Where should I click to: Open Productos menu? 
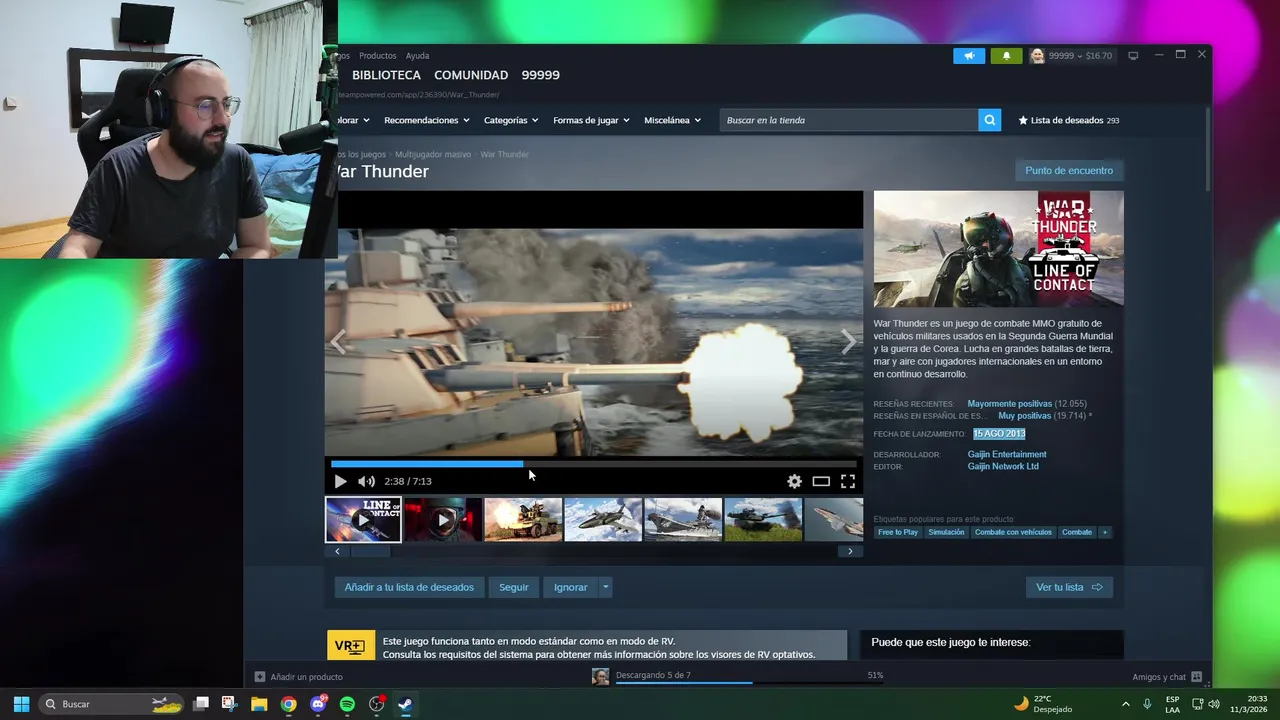tap(378, 56)
